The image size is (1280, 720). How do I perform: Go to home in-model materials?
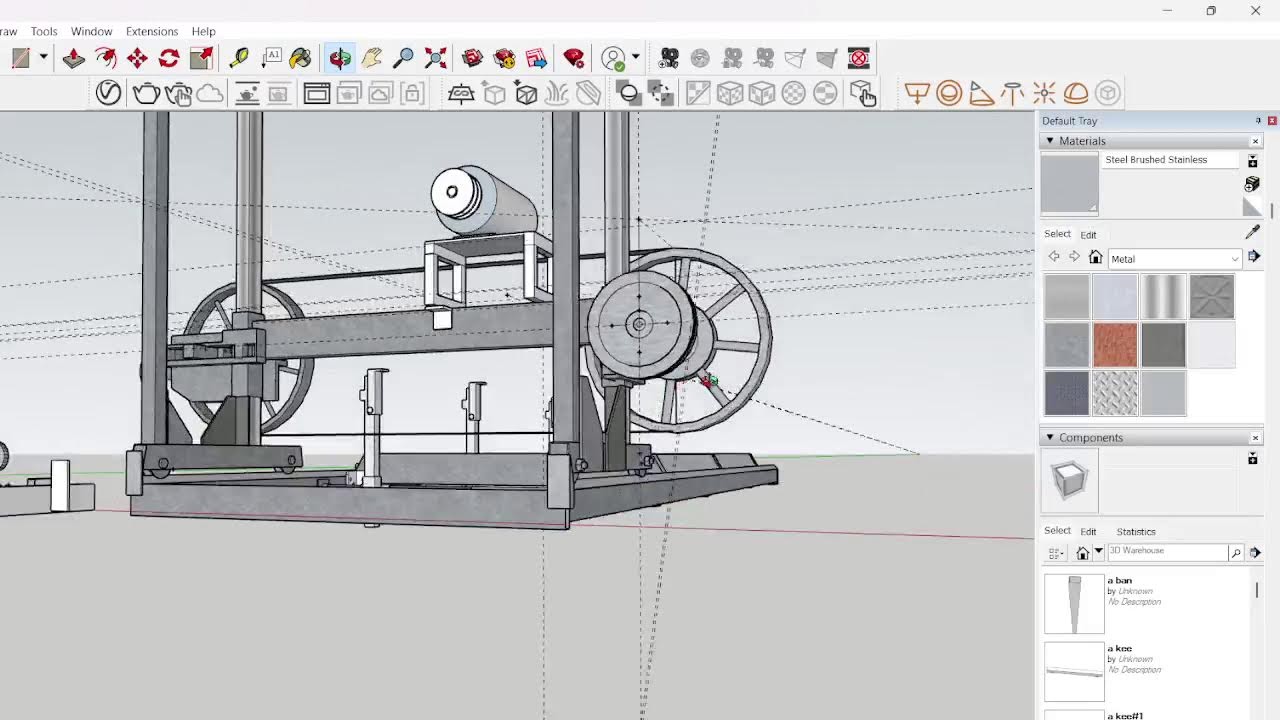tap(1095, 258)
